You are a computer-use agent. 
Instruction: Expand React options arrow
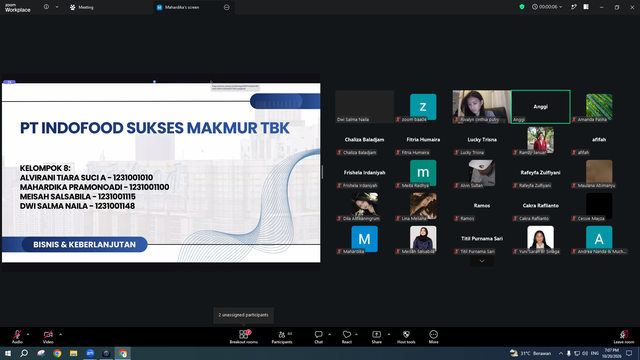pyautogui.click(x=356, y=334)
